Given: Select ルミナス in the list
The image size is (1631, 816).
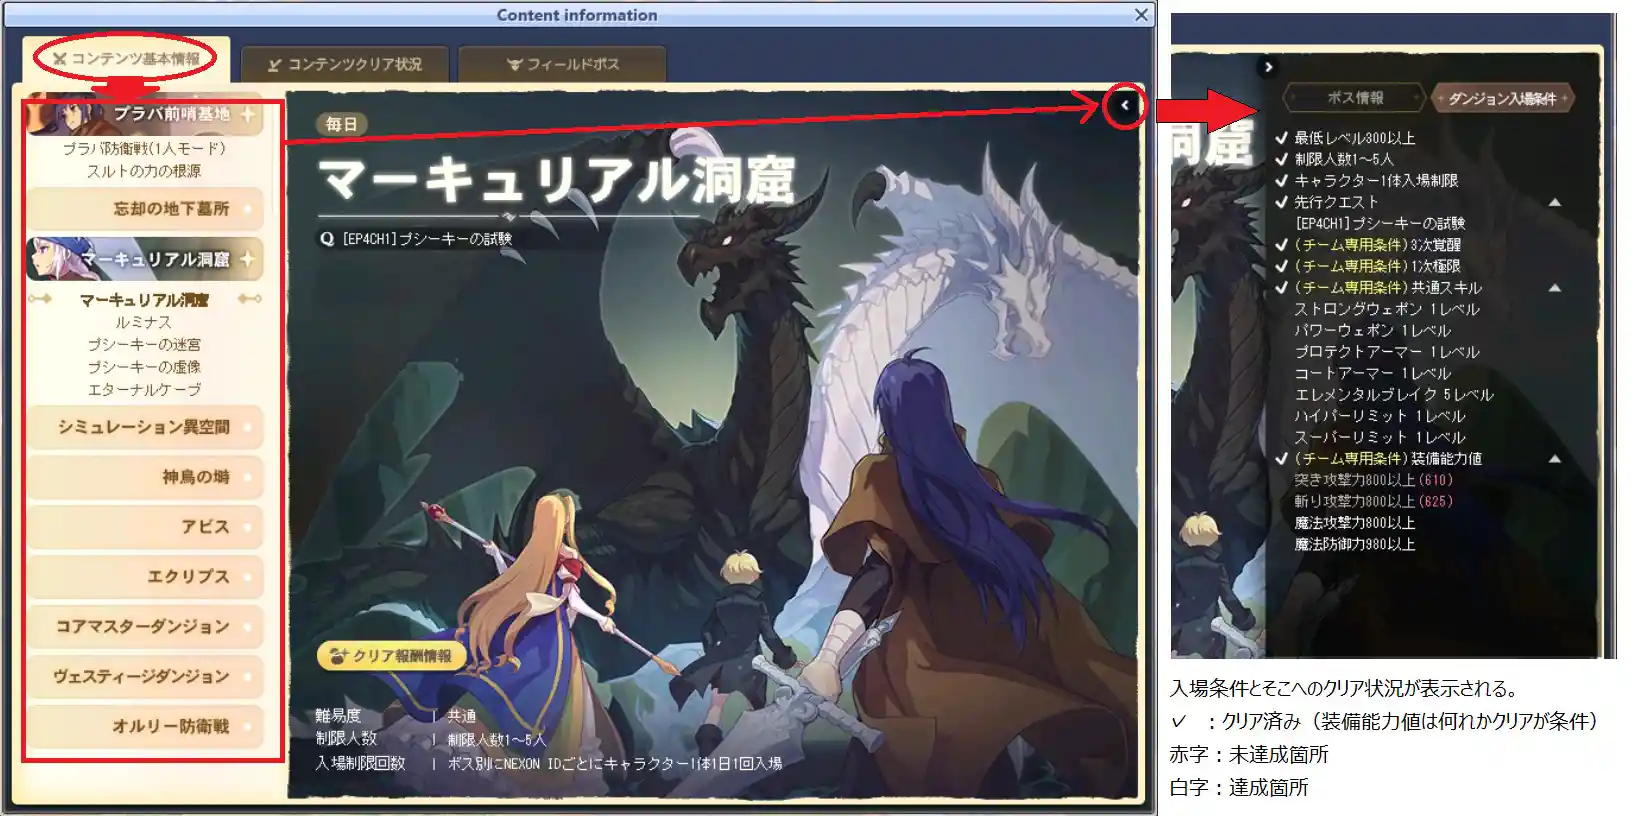Looking at the screenshot, I should (144, 322).
